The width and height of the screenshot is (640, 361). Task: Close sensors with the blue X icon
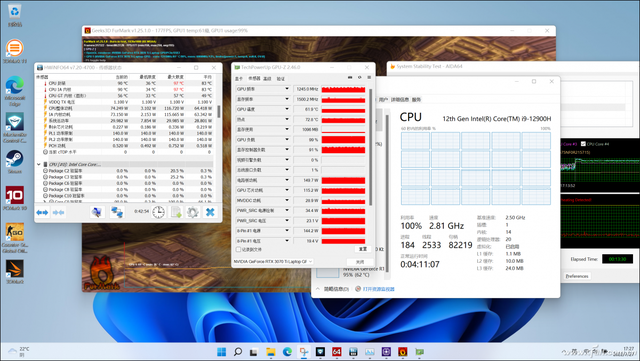(210, 212)
